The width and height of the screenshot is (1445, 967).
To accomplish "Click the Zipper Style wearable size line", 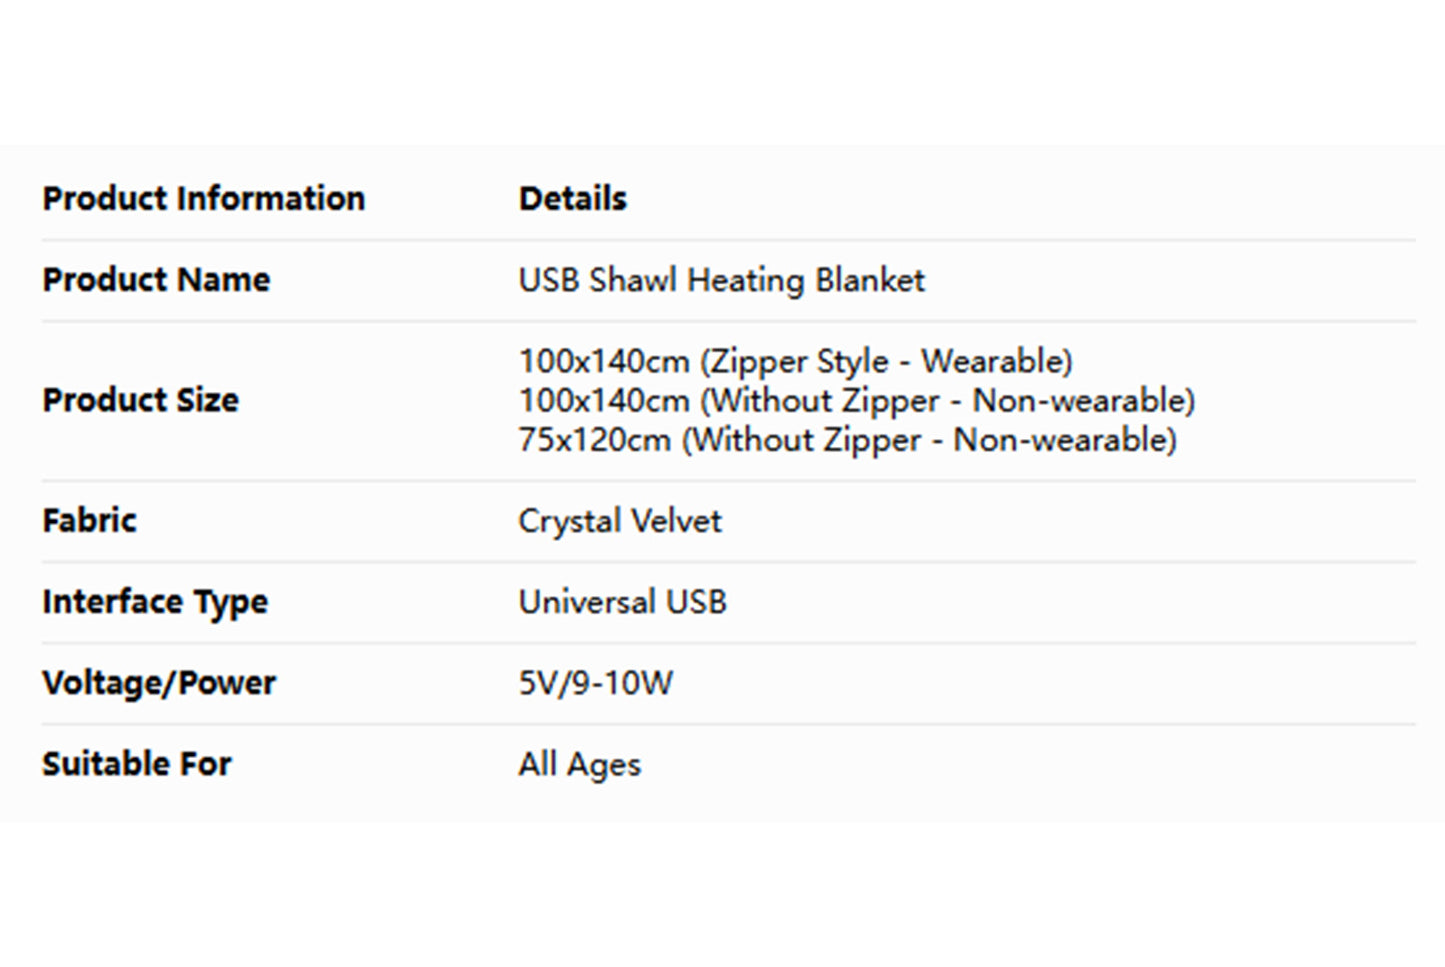I will click(795, 361).
